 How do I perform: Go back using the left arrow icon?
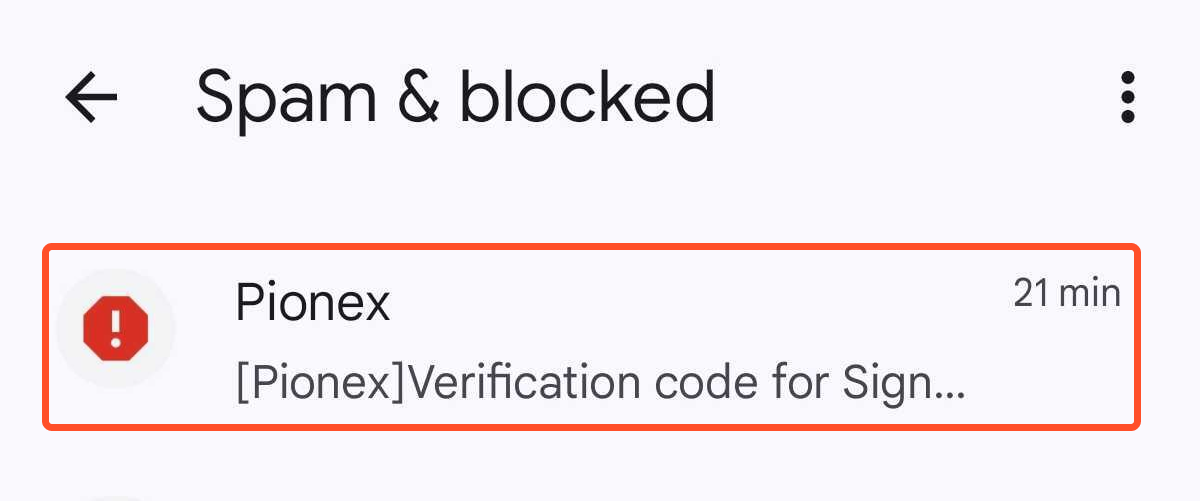click(x=91, y=97)
